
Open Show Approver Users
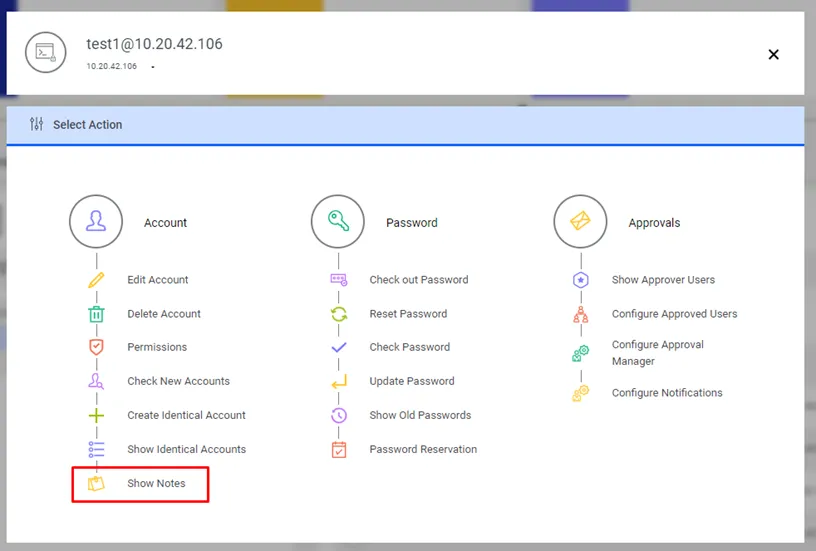click(664, 280)
